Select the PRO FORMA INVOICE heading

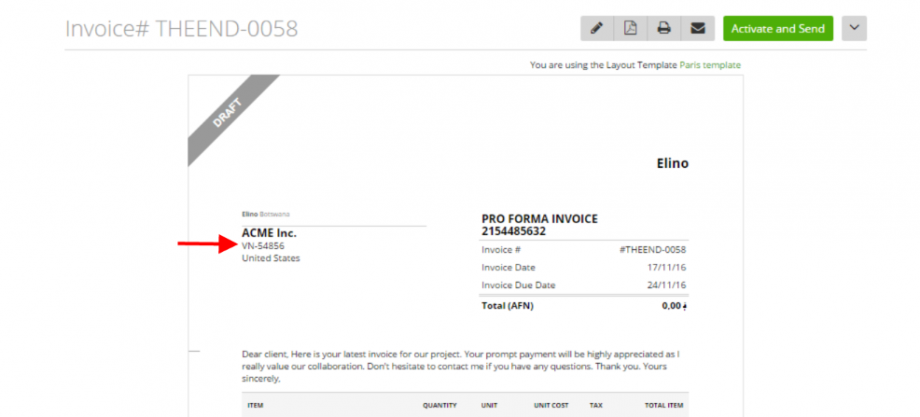[x=540, y=219]
